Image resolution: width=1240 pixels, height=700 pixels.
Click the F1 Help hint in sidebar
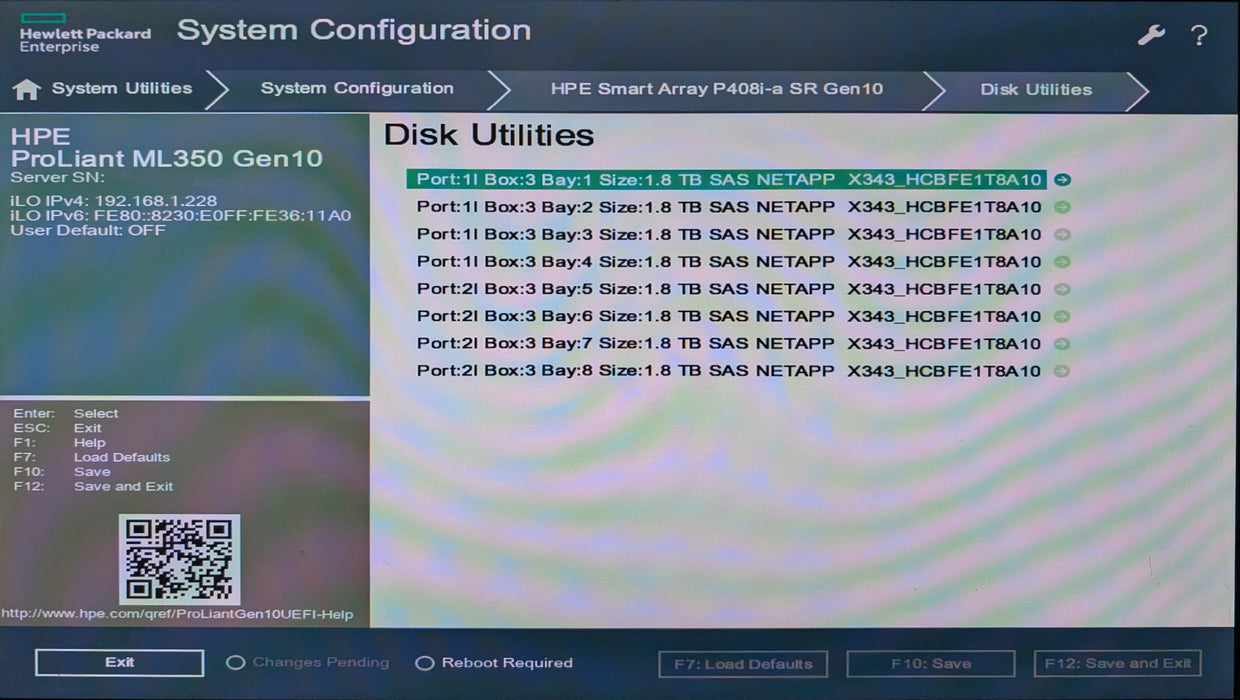(59, 443)
